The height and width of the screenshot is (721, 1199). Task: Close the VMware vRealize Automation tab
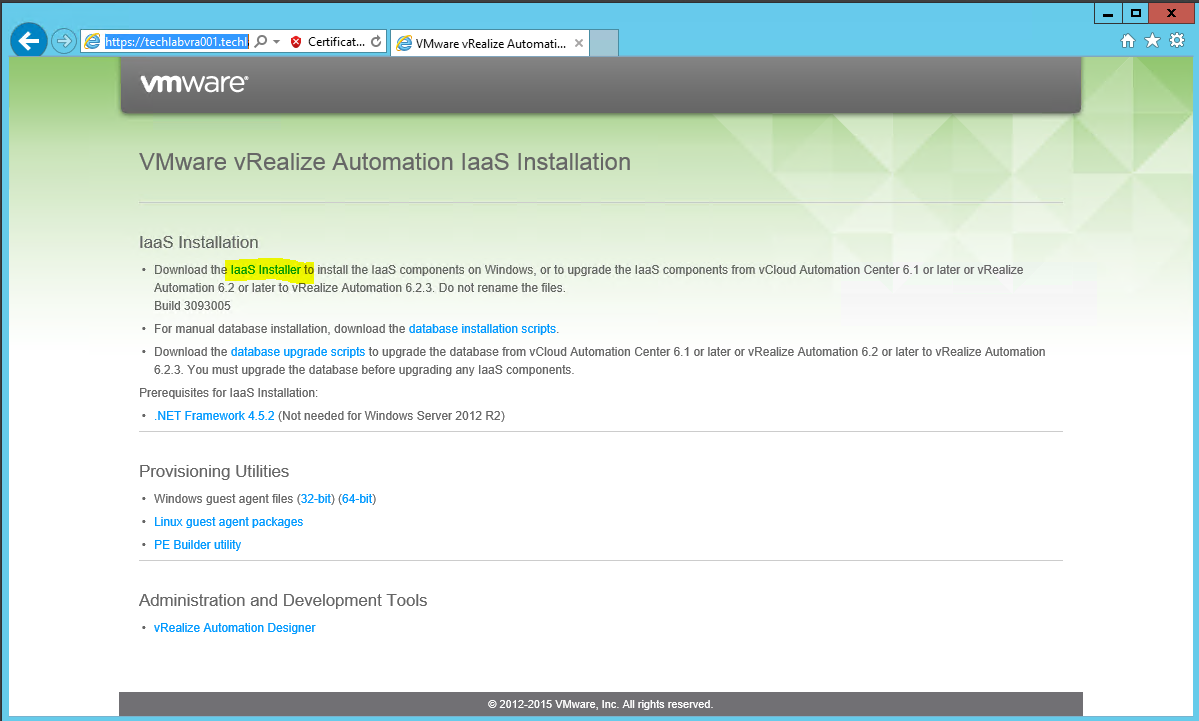click(x=579, y=44)
